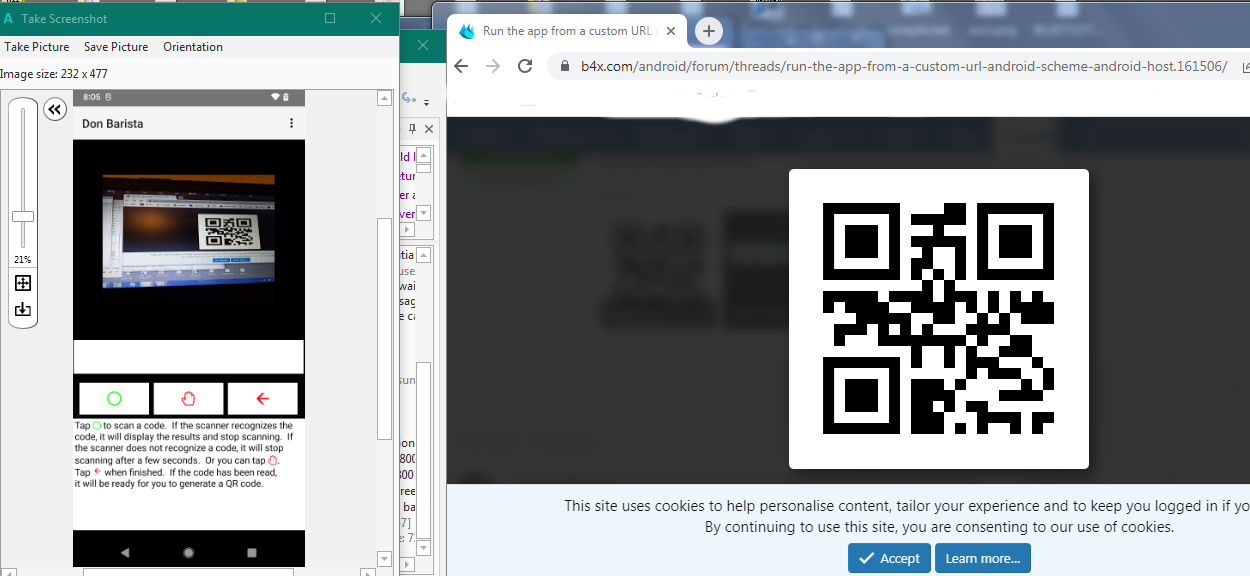The width and height of the screenshot is (1250, 576).
Task: Click the Learn more... cookies button
Action: (983, 558)
